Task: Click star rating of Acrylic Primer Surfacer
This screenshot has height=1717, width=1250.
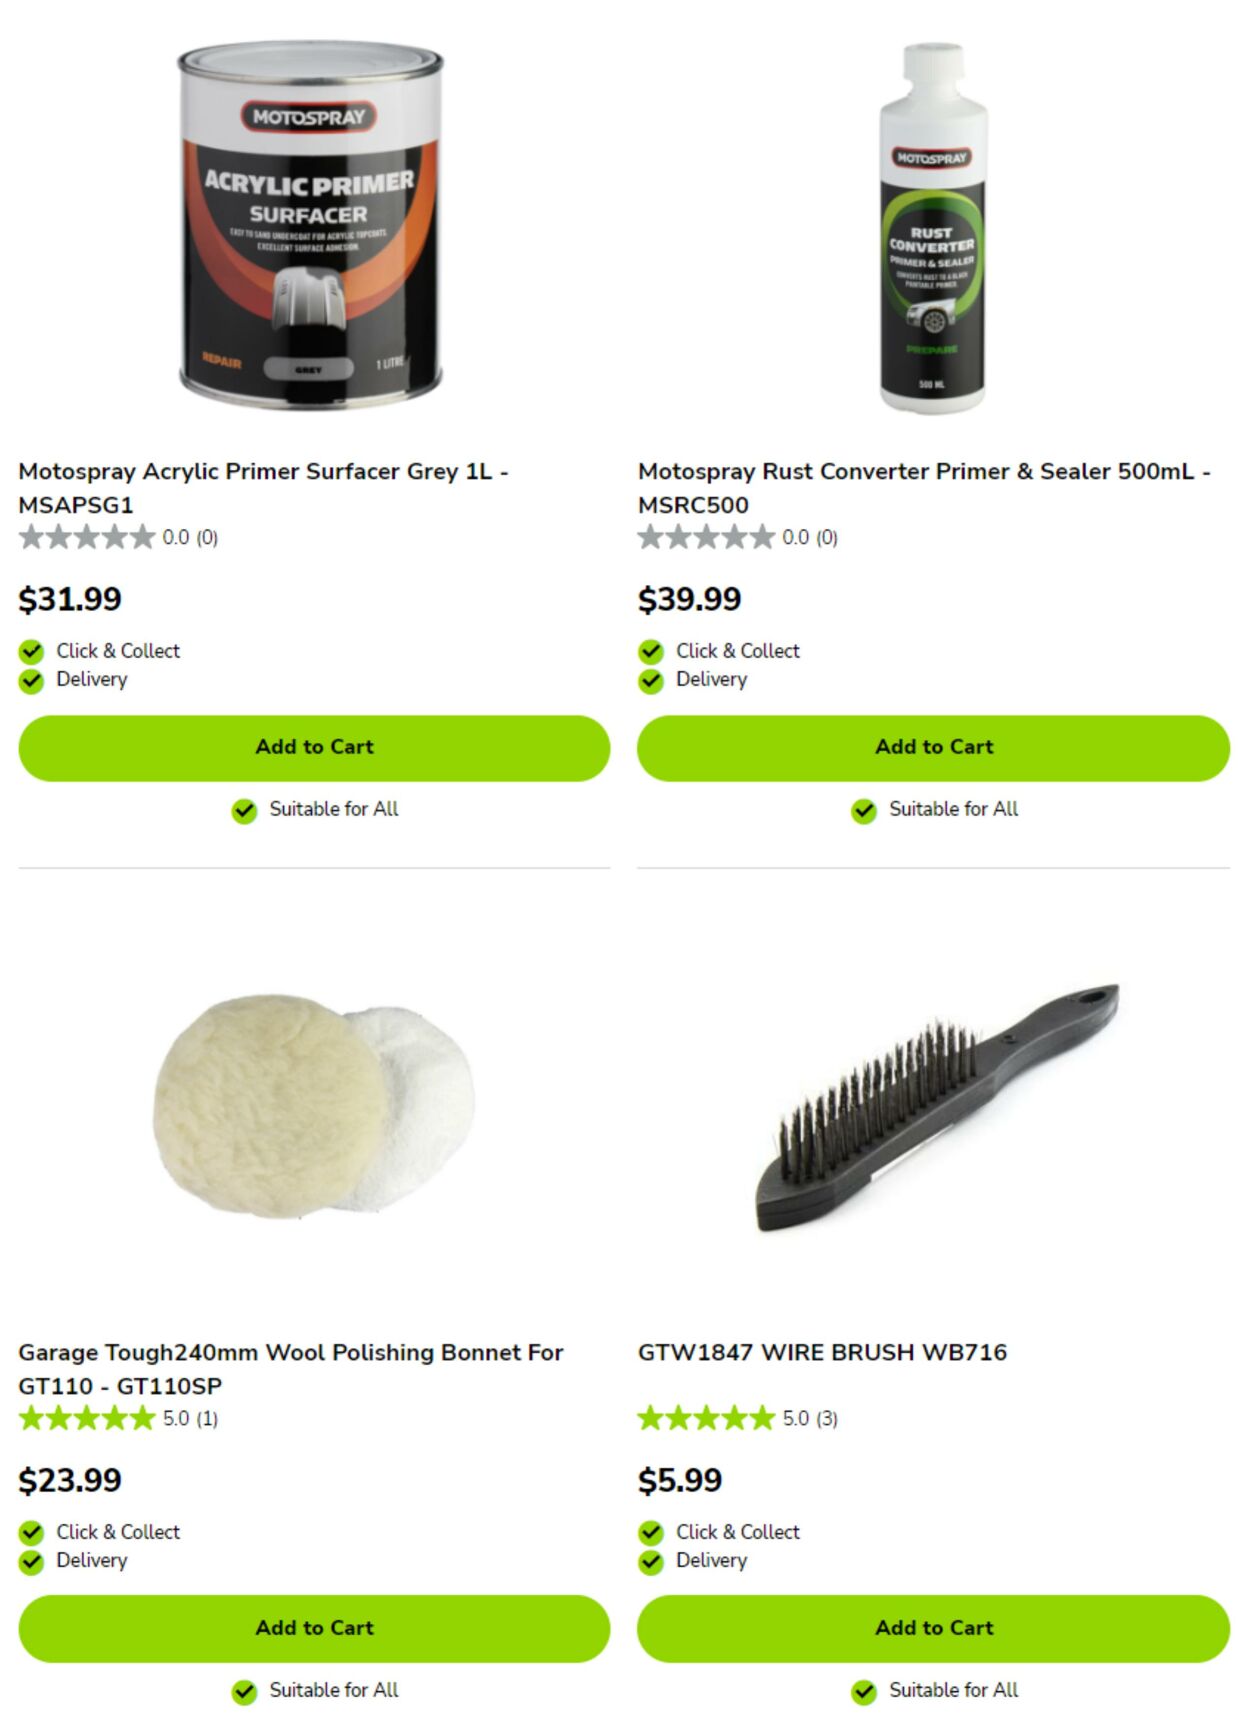Action: point(87,538)
